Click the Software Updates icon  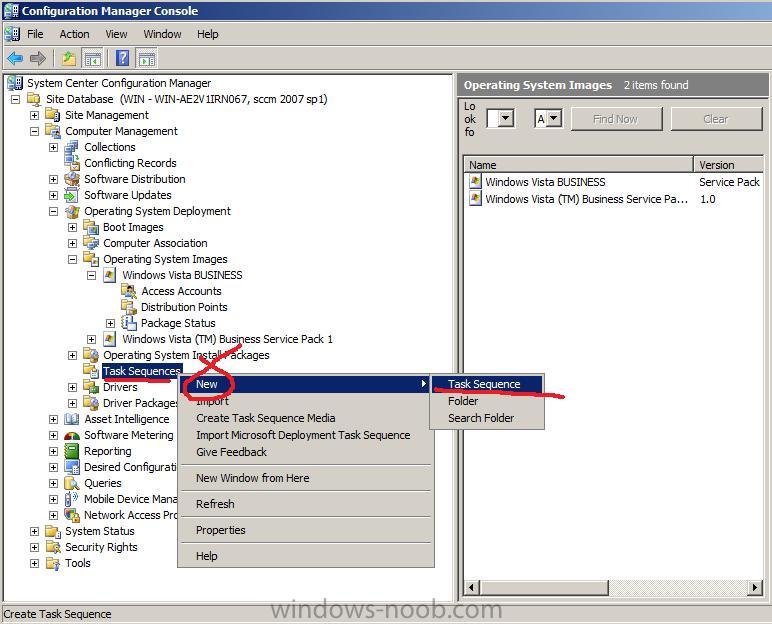coord(72,195)
